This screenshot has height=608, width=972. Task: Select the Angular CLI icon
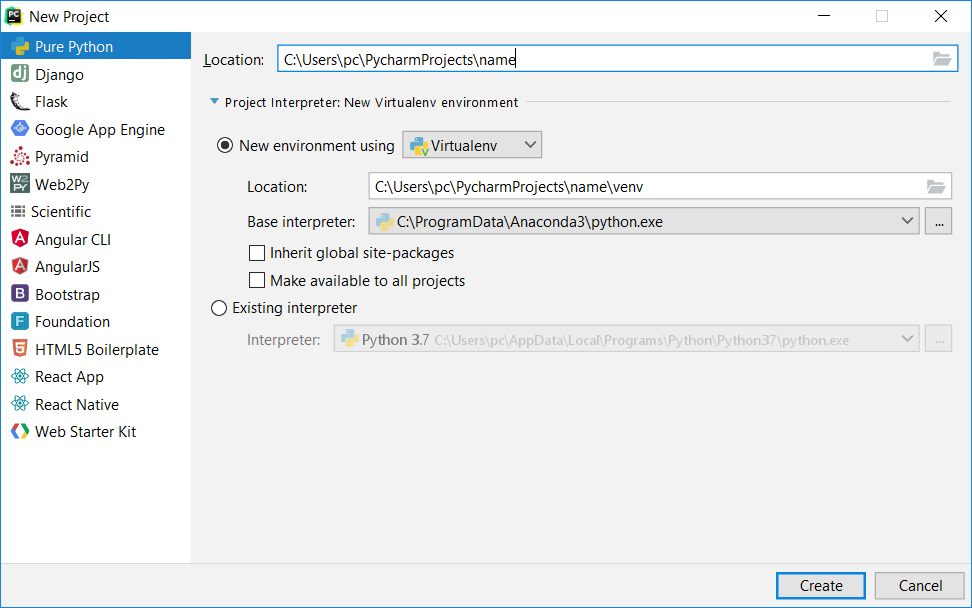pyautogui.click(x=20, y=239)
